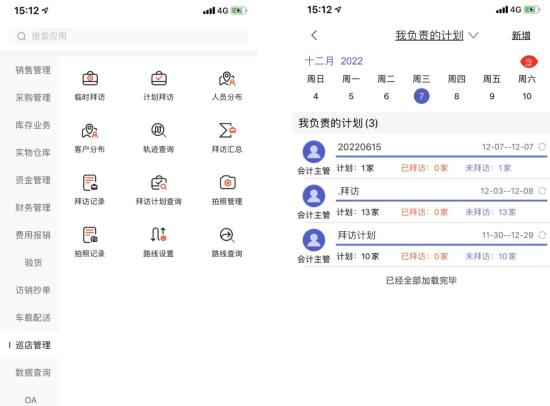
Task: Select date 8 under 周四
Action: pos(456,96)
